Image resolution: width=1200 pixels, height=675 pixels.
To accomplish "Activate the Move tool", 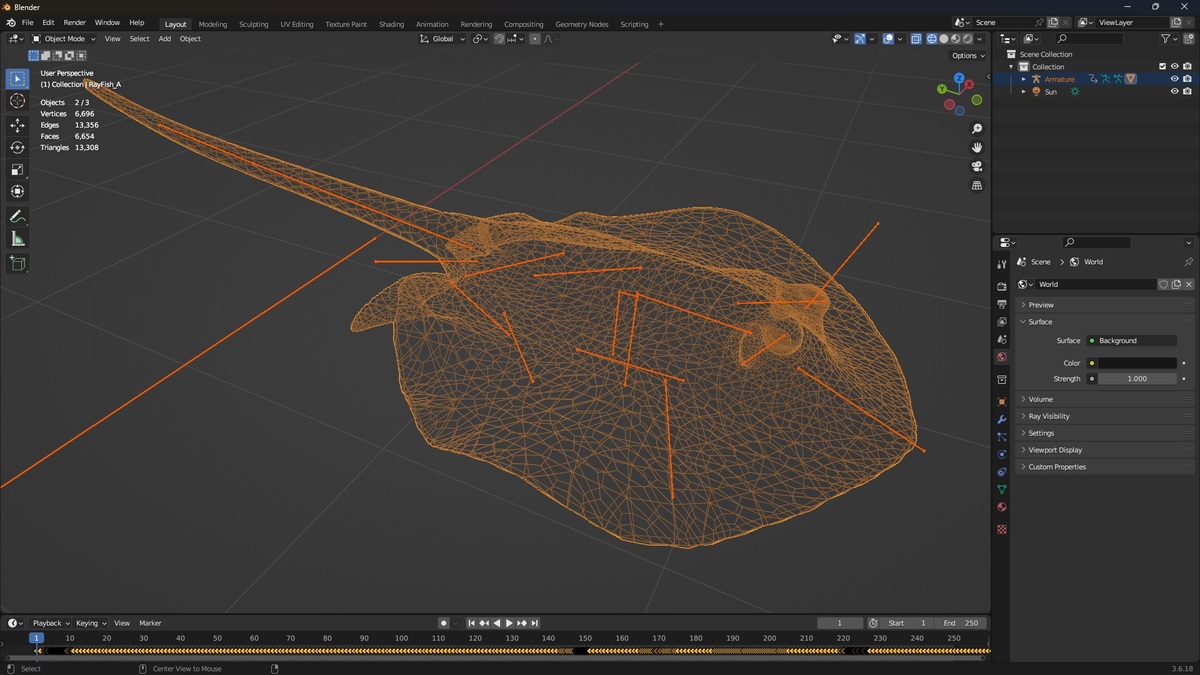I will point(17,125).
